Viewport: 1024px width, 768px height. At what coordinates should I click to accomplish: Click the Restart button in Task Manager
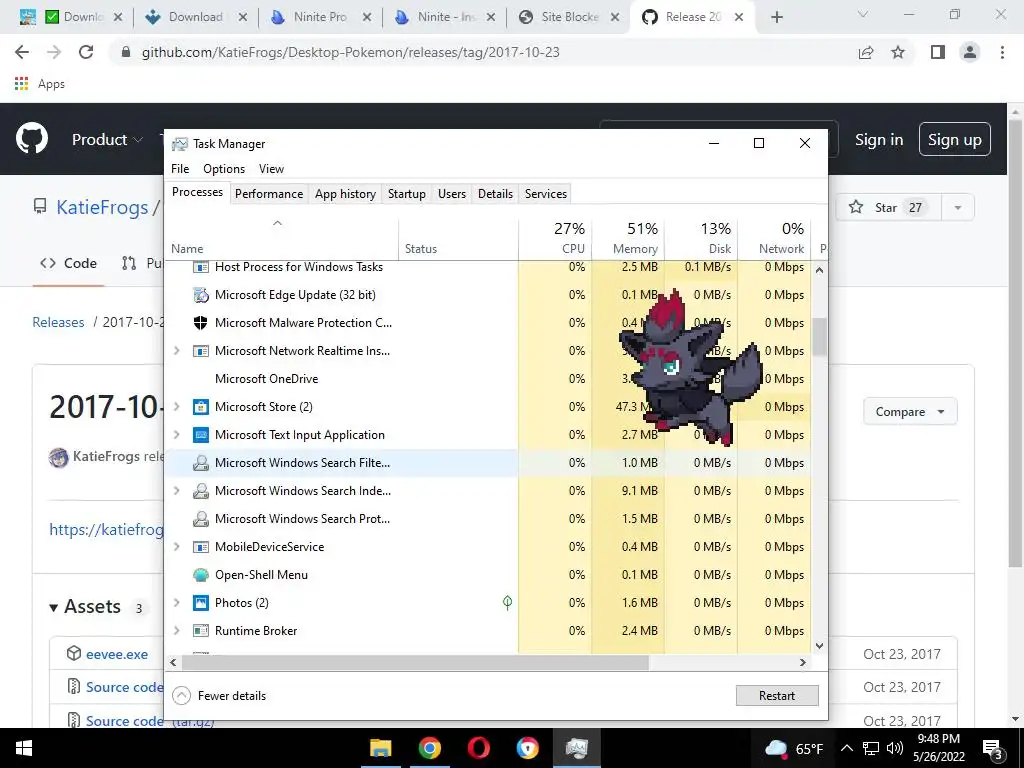coord(777,696)
